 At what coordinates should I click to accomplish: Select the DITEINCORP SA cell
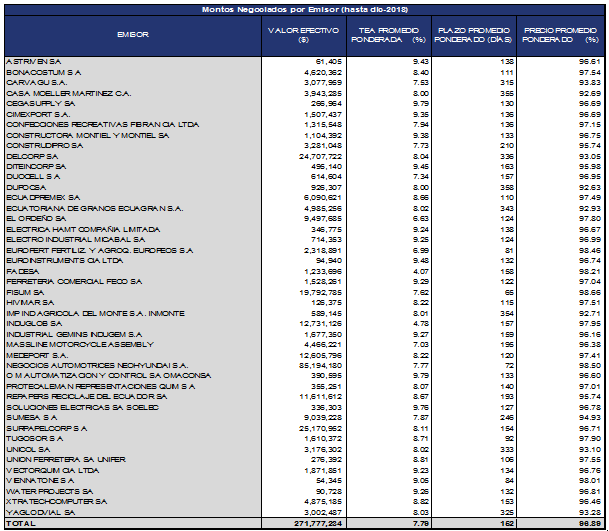(36, 167)
